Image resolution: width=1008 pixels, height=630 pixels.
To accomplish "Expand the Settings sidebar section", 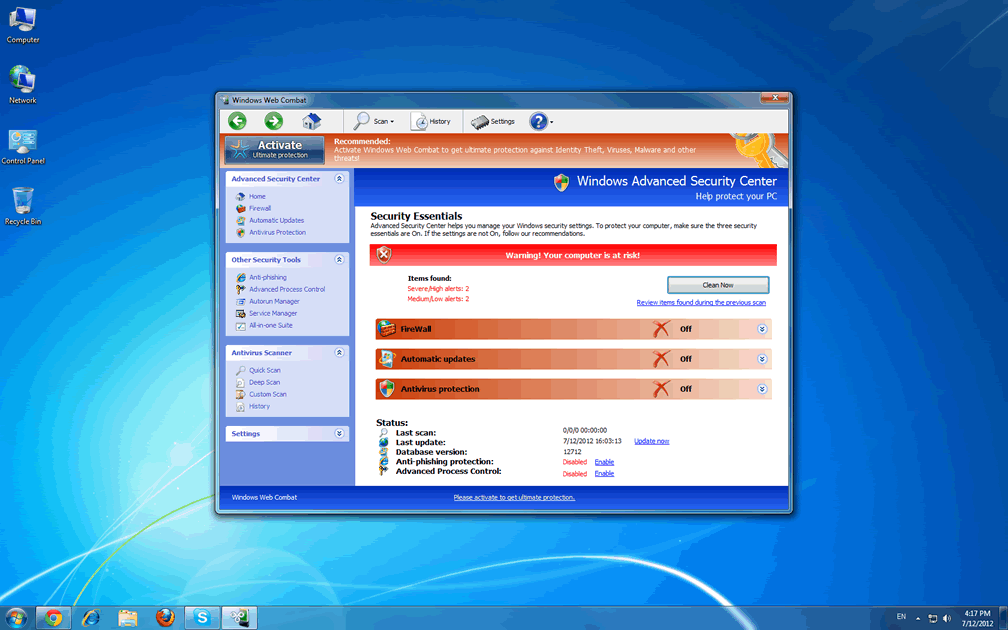I will 339,434.
